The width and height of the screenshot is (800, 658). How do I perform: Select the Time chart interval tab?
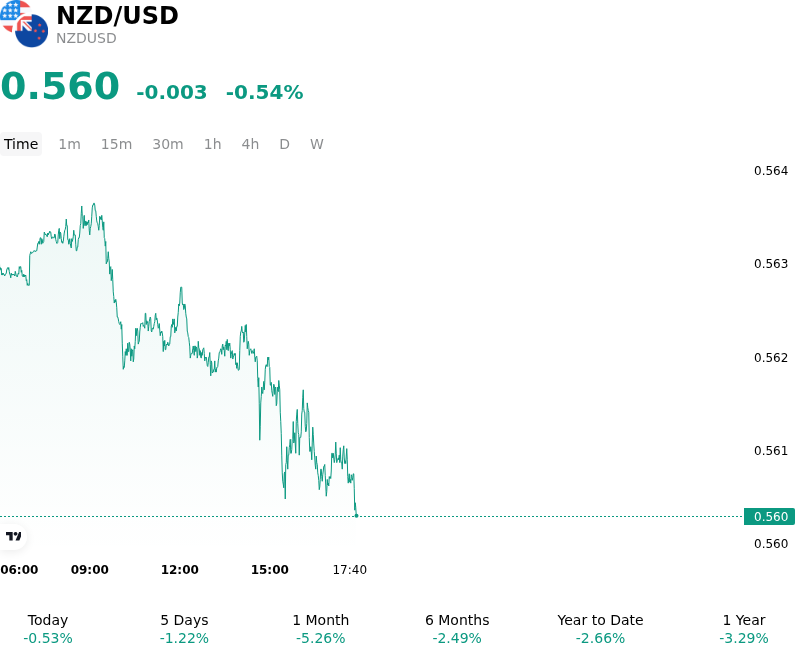[21, 144]
